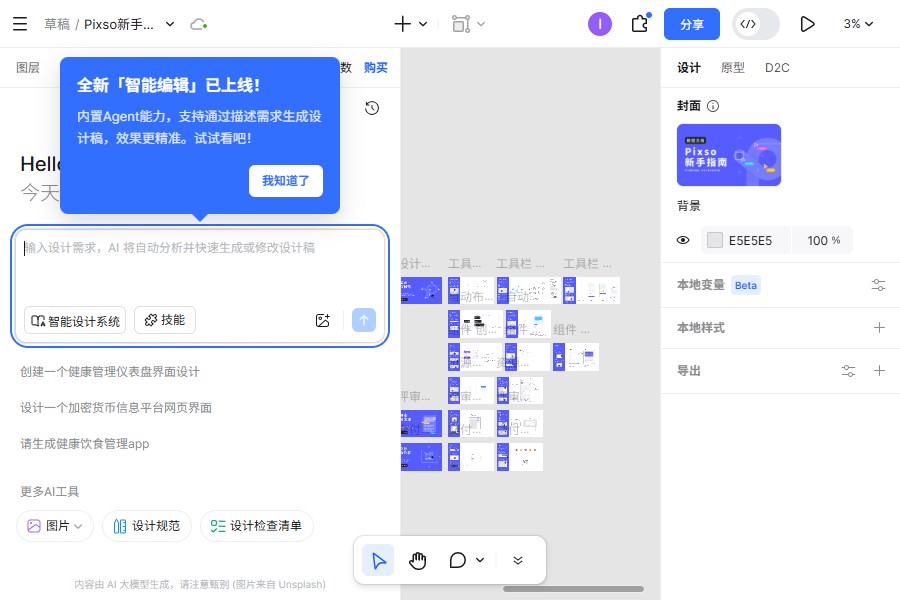The width and height of the screenshot is (900, 600).
Task: Switch to the D2C tab
Action: (777, 68)
